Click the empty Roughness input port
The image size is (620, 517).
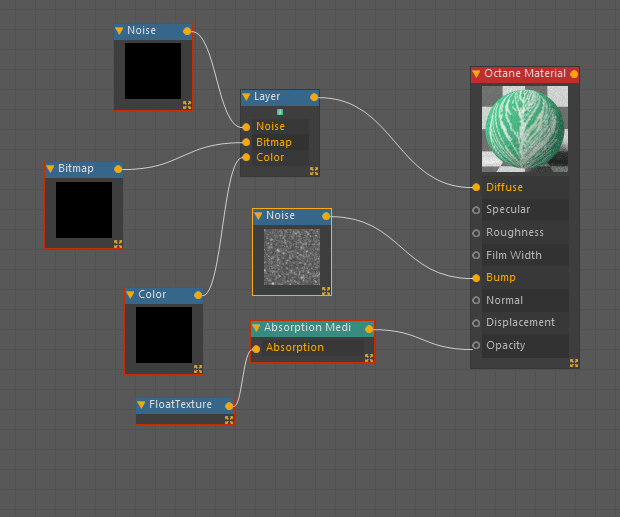(476, 233)
